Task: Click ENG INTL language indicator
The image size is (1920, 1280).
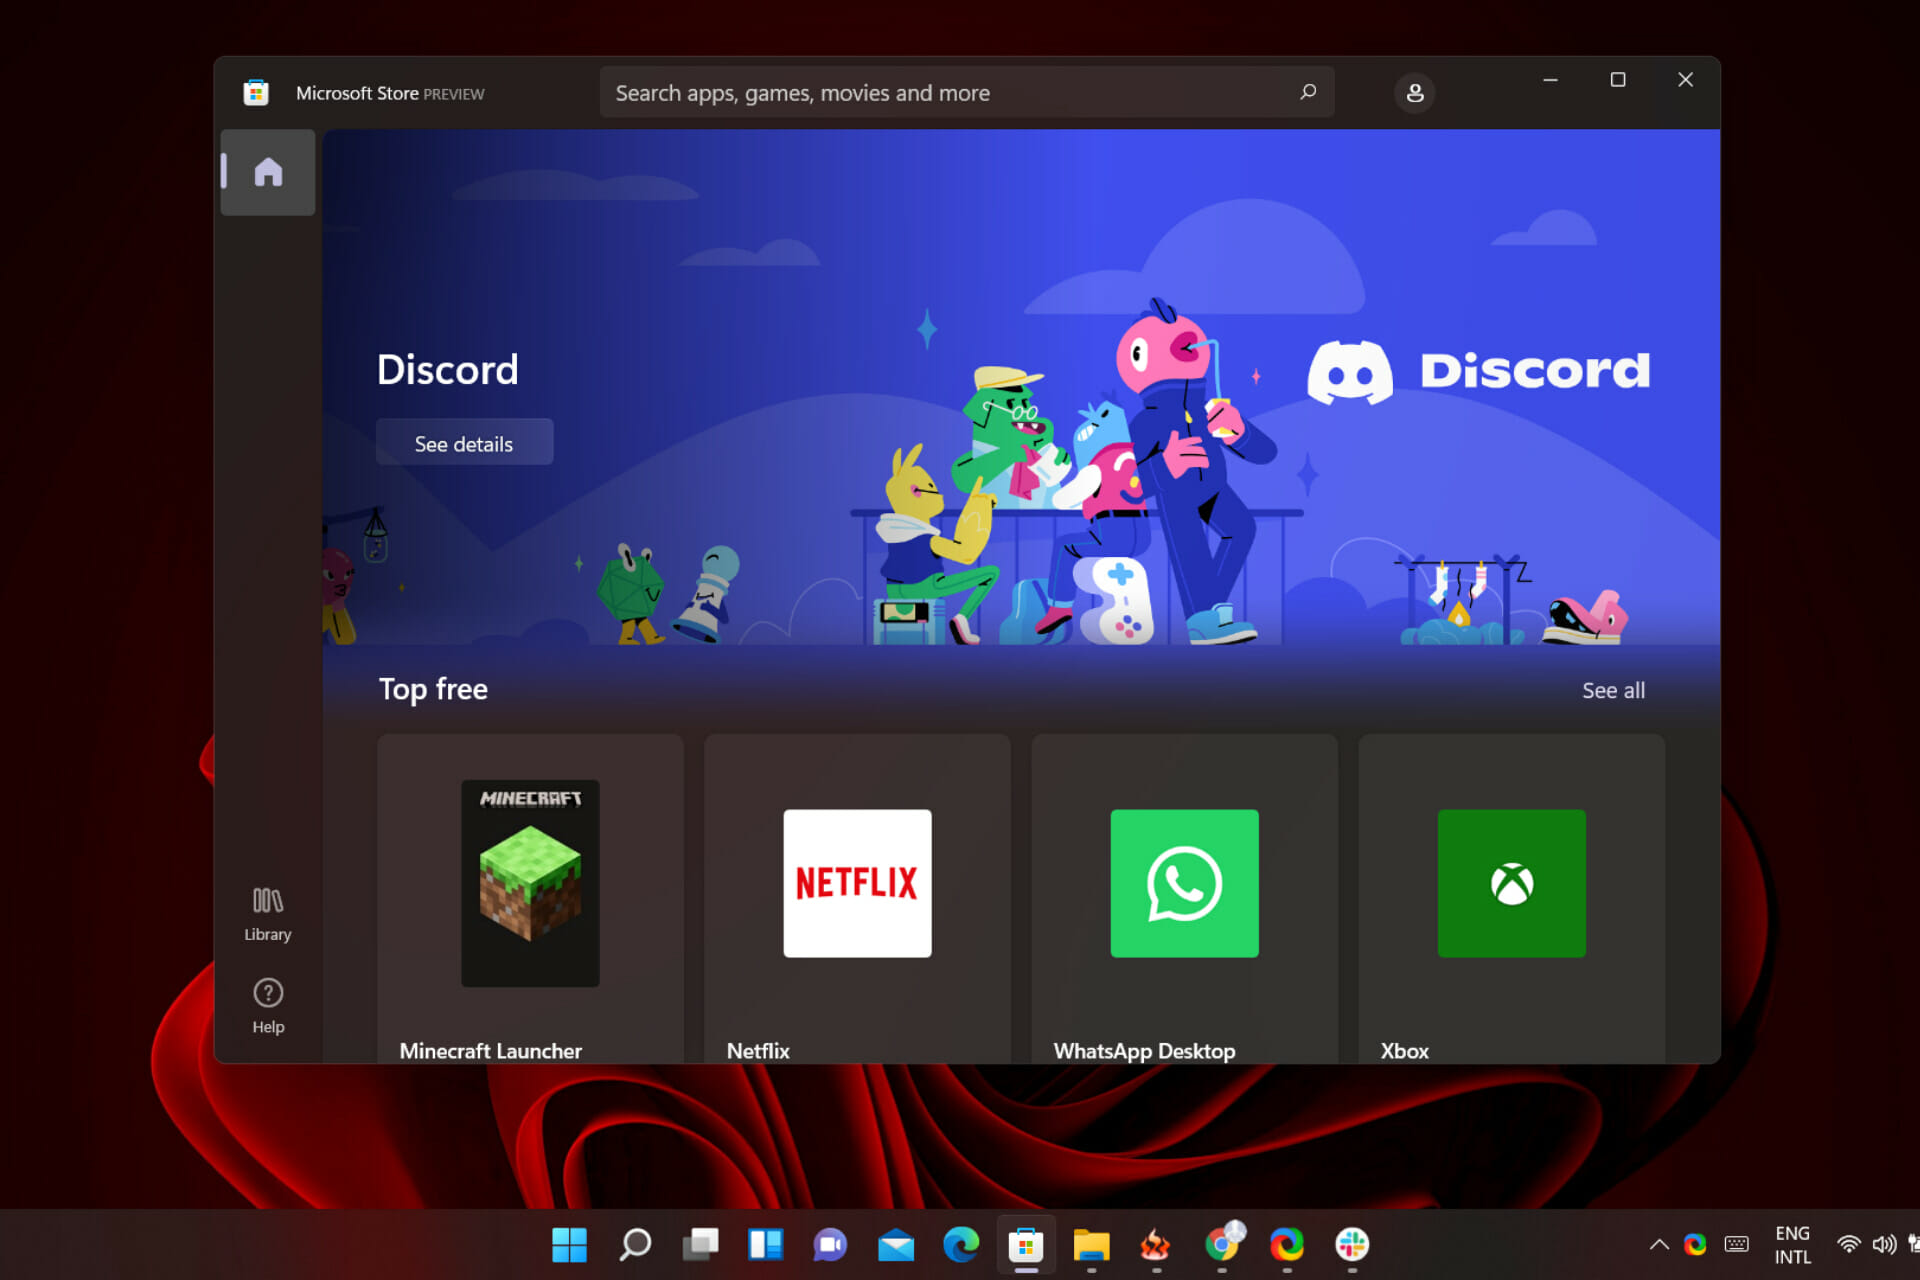Action: pyautogui.click(x=1793, y=1245)
